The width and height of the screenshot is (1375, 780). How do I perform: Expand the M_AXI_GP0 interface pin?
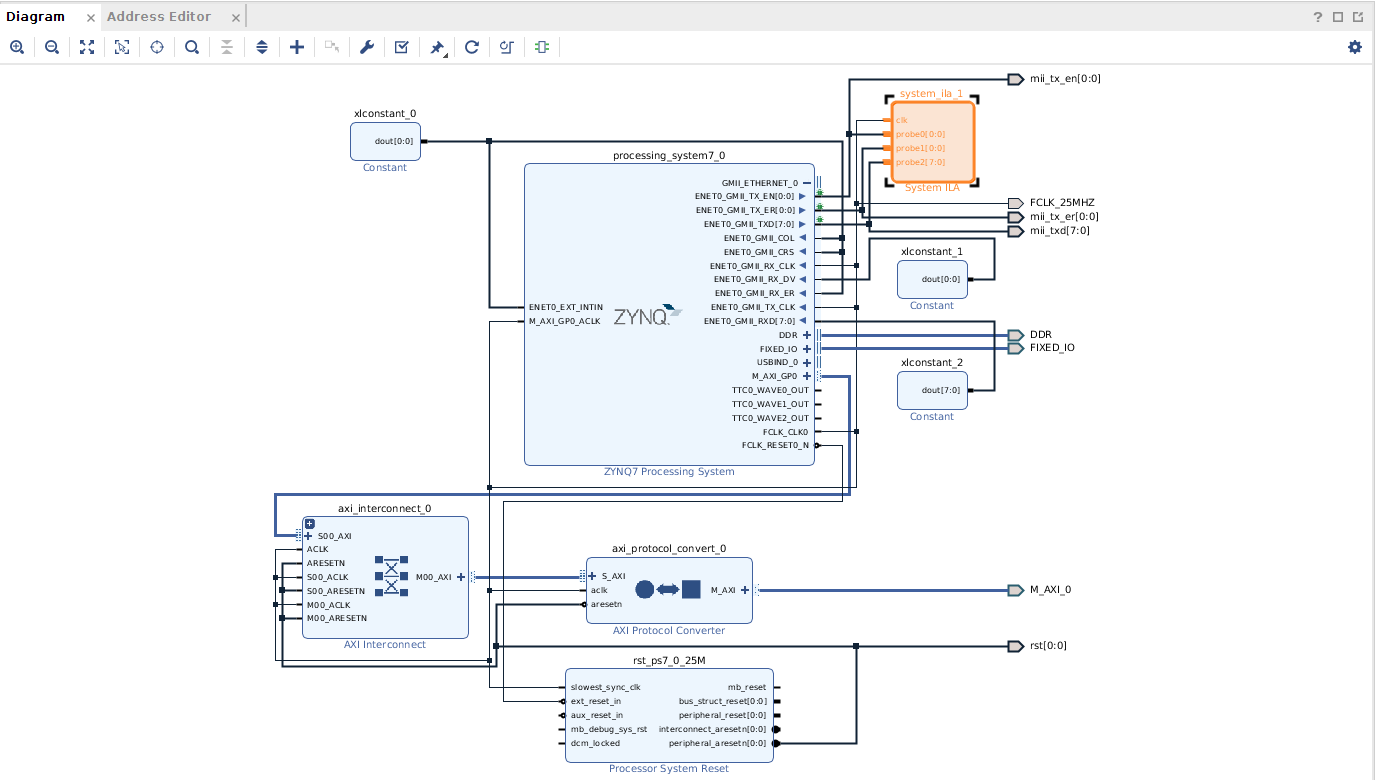click(x=807, y=376)
